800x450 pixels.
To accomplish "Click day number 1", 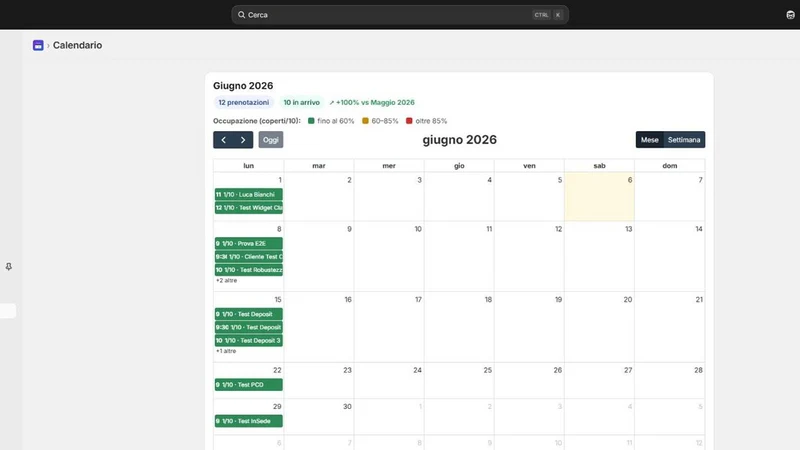I will pos(280,180).
